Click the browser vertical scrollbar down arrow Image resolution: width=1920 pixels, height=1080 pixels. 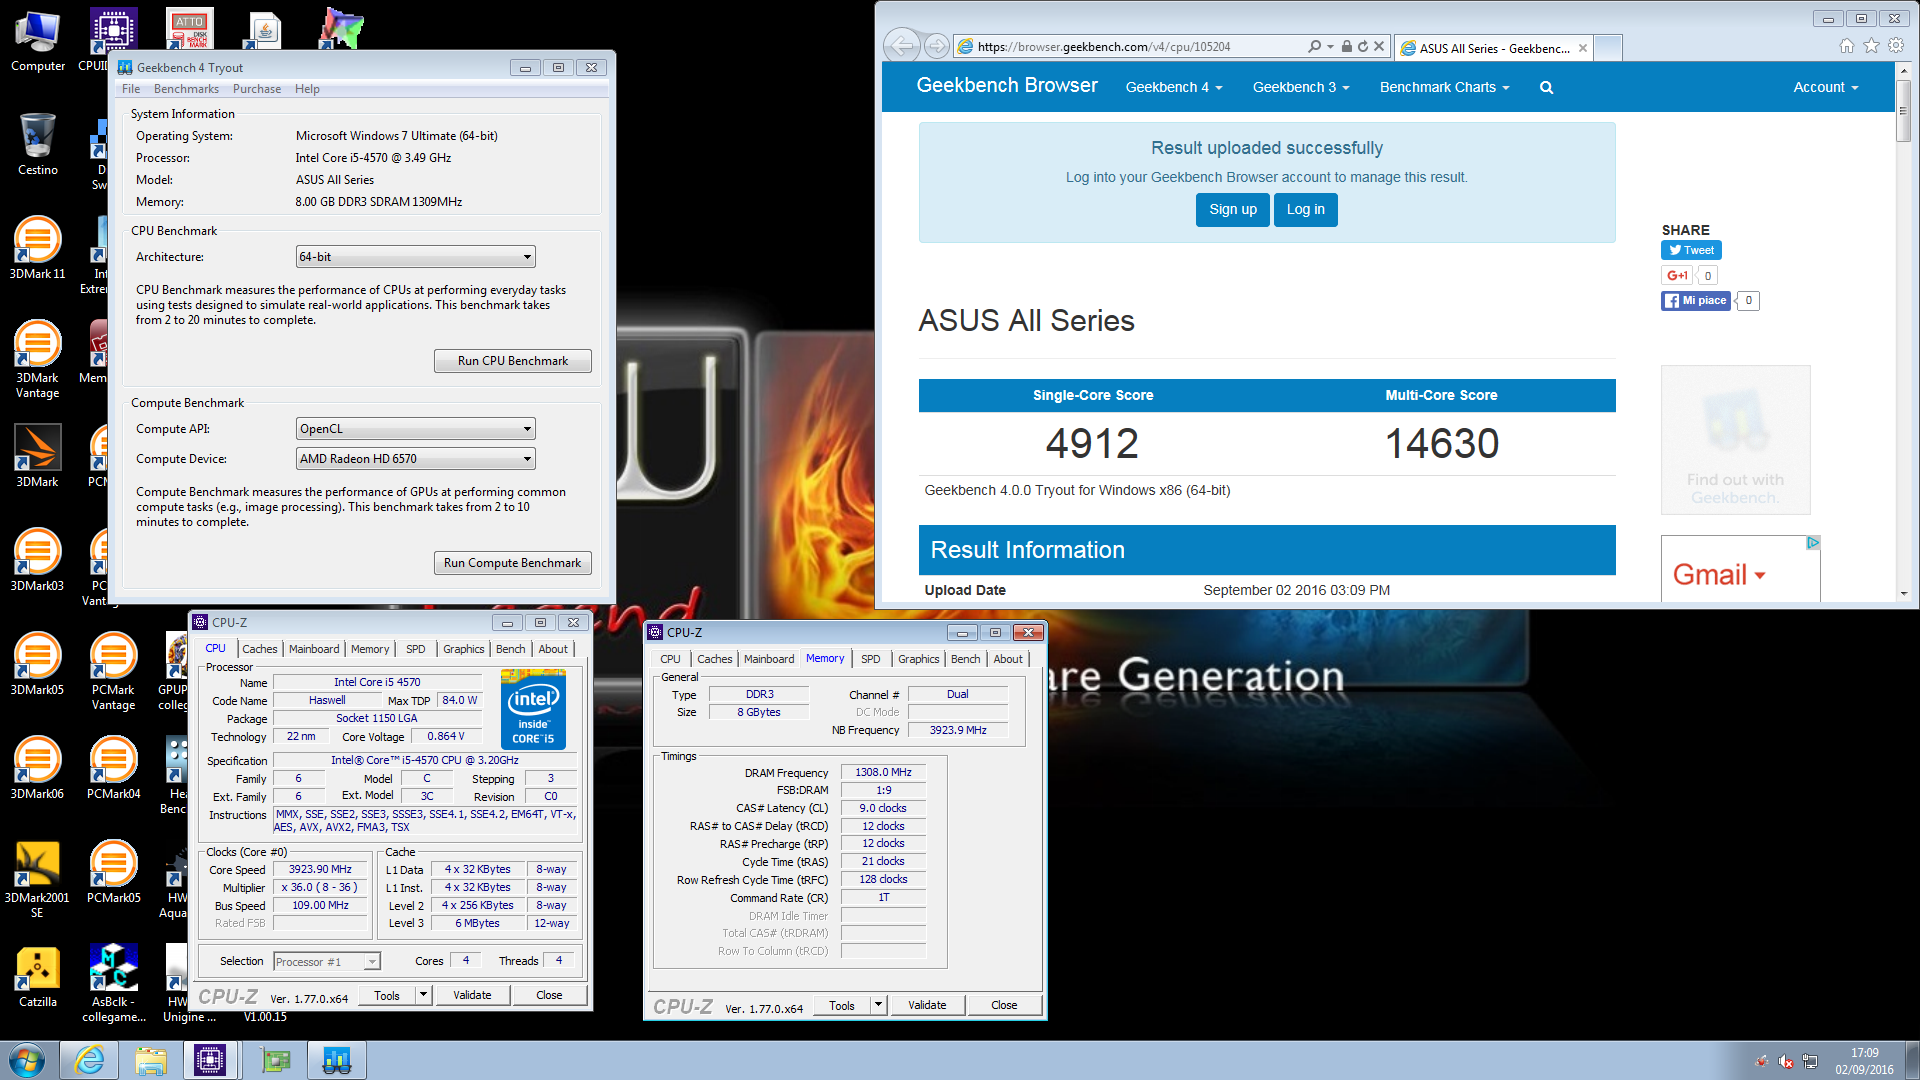click(x=1903, y=593)
